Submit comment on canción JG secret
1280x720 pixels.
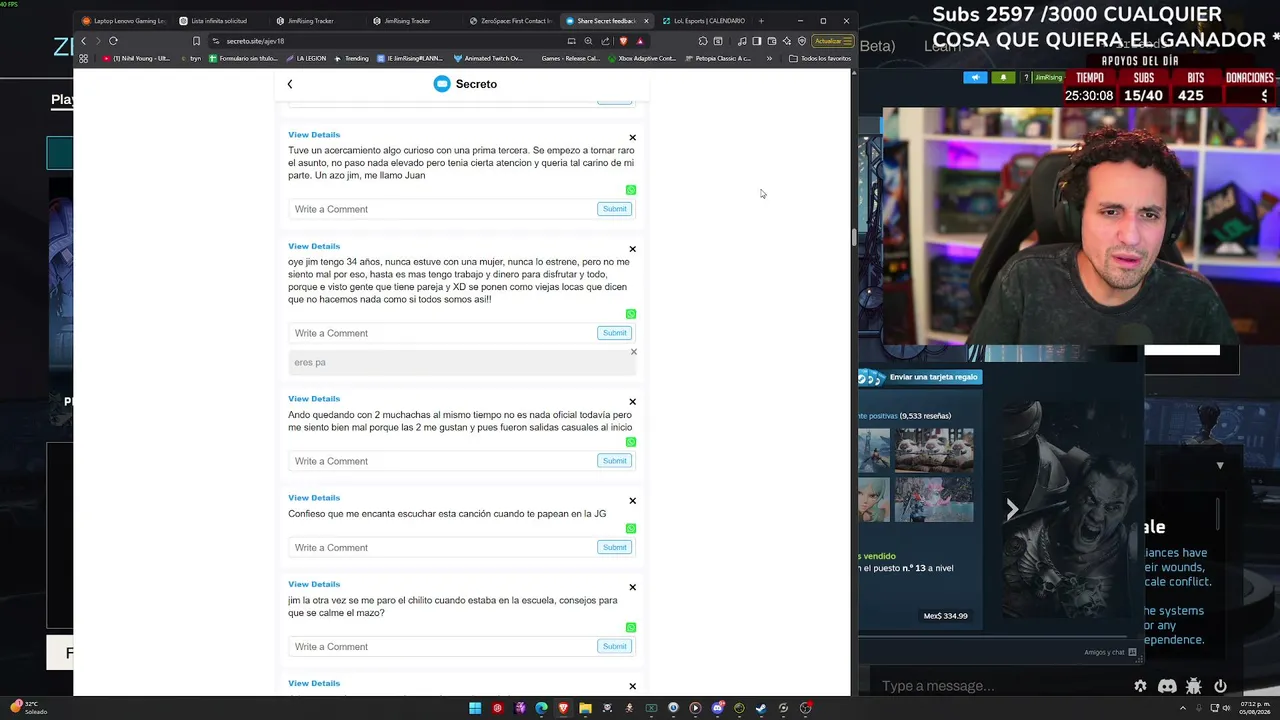(x=614, y=548)
